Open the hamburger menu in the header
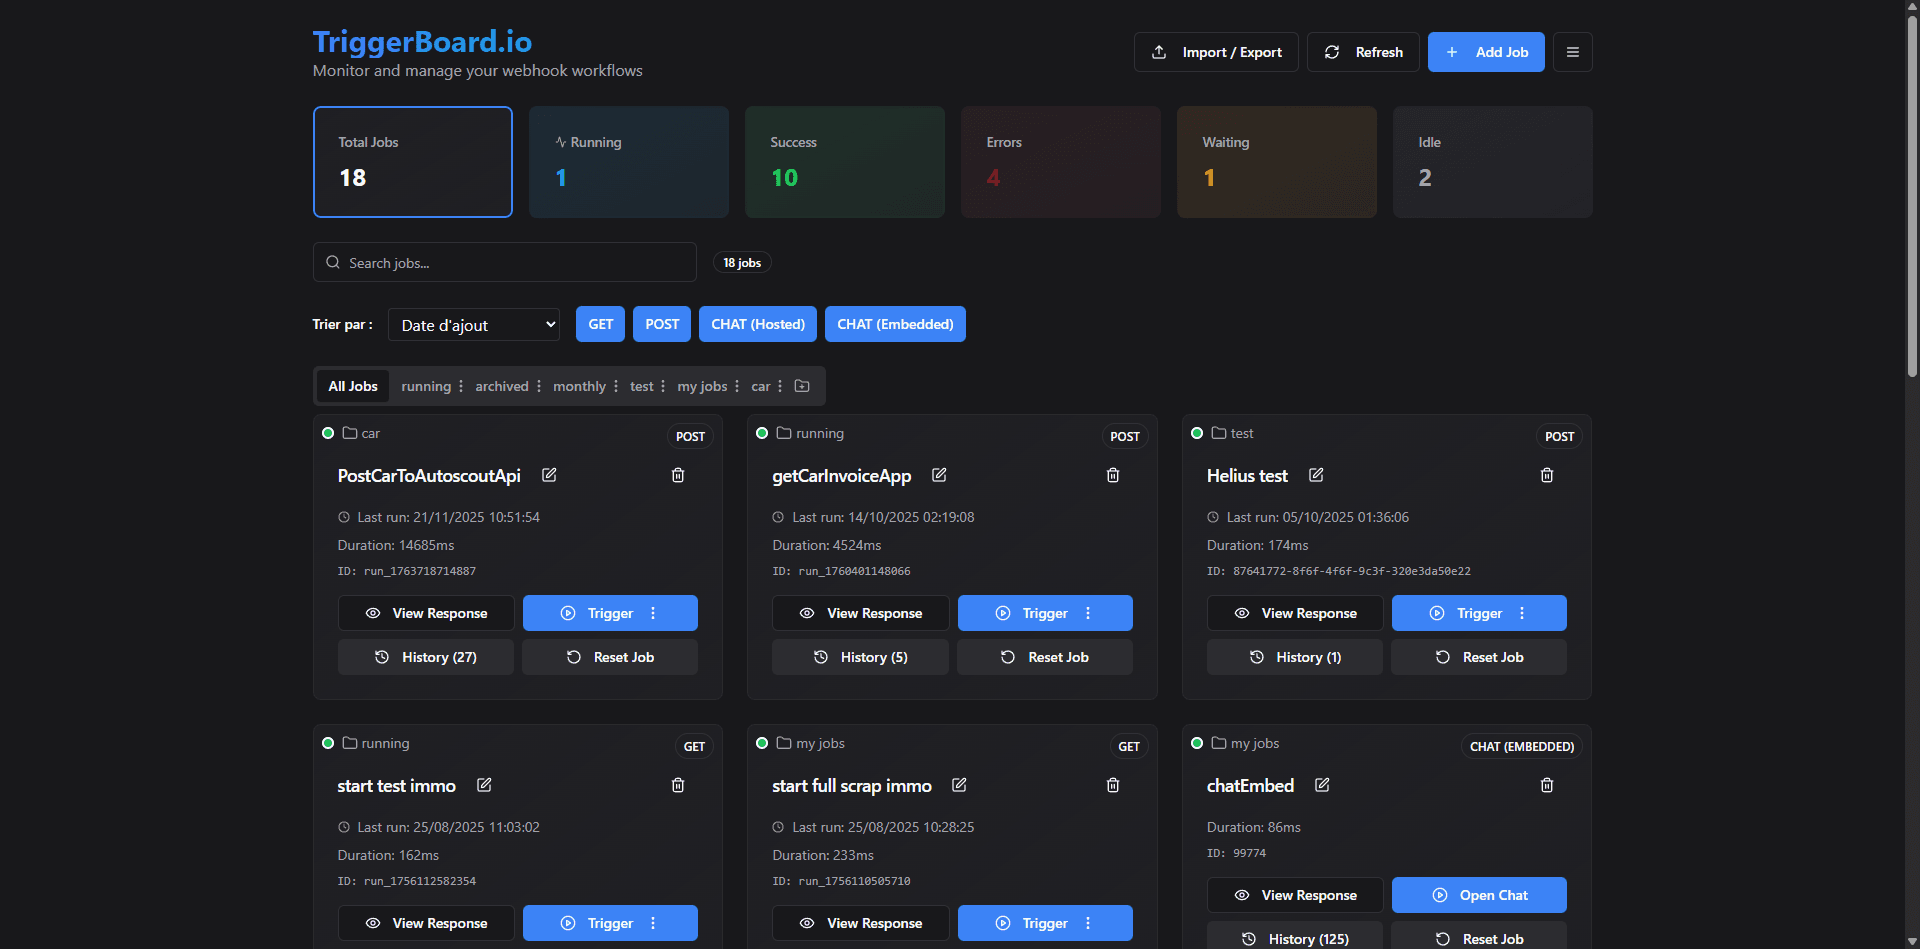1920x949 pixels. 1572,52
